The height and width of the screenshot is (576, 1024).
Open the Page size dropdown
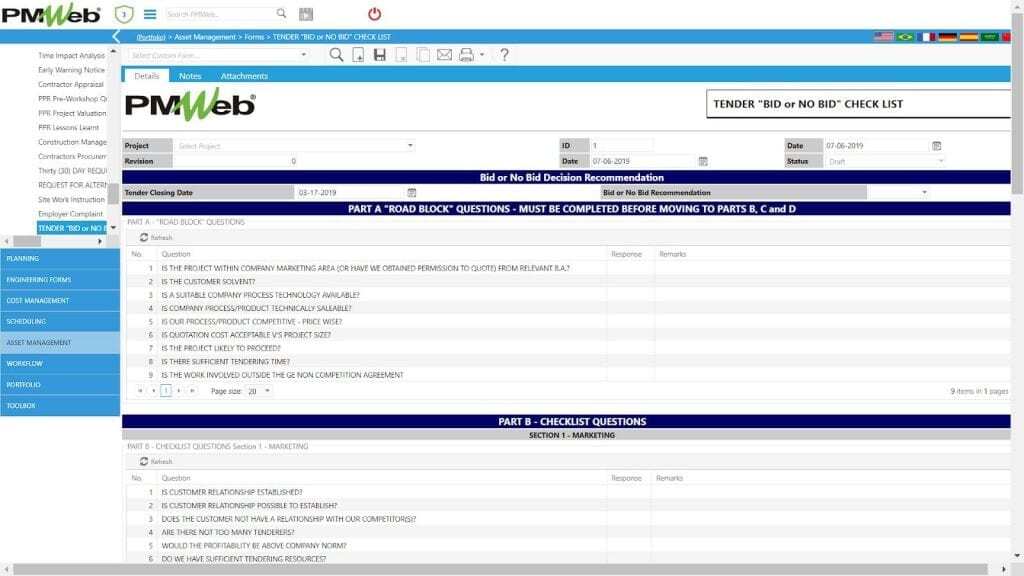[267, 391]
